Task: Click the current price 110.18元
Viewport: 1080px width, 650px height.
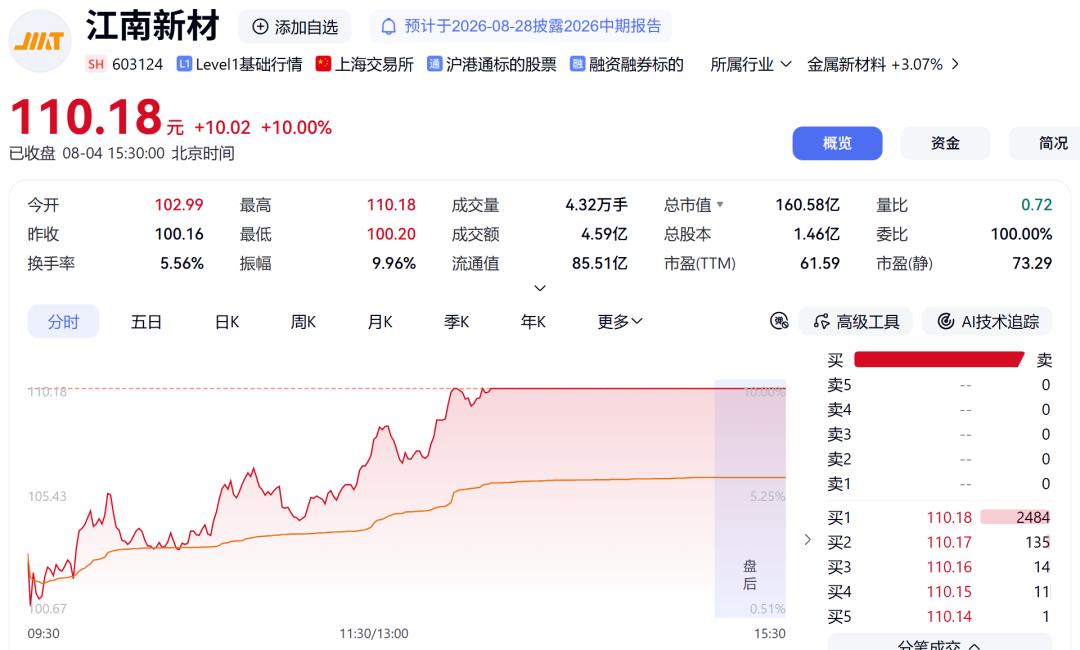Action: (x=96, y=116)
